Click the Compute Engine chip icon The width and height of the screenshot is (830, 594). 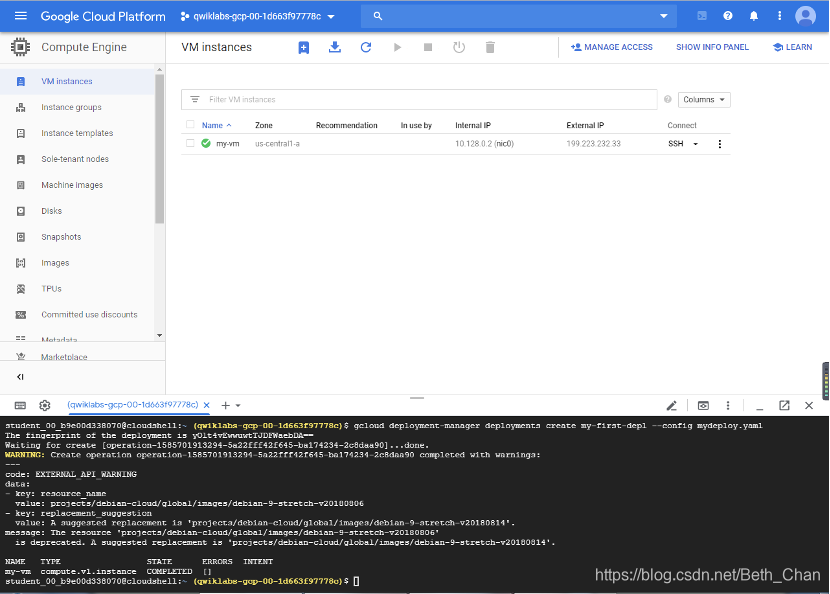[20, 47]
